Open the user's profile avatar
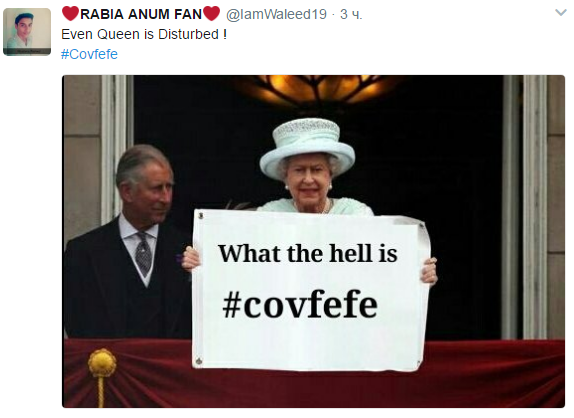 pyautogui.click(x=27, y=32)
